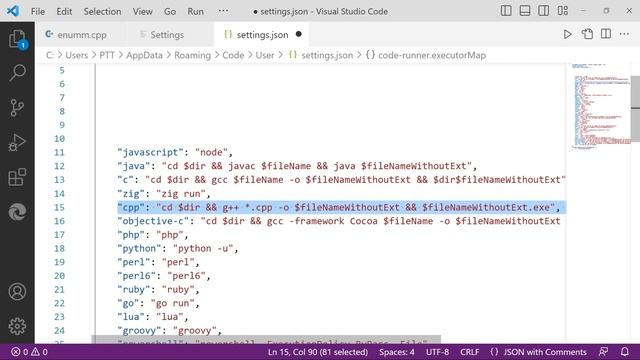640x360 pixels.
Task: Click the "zig run" value on line 14
Action: (x=181, y=193)
